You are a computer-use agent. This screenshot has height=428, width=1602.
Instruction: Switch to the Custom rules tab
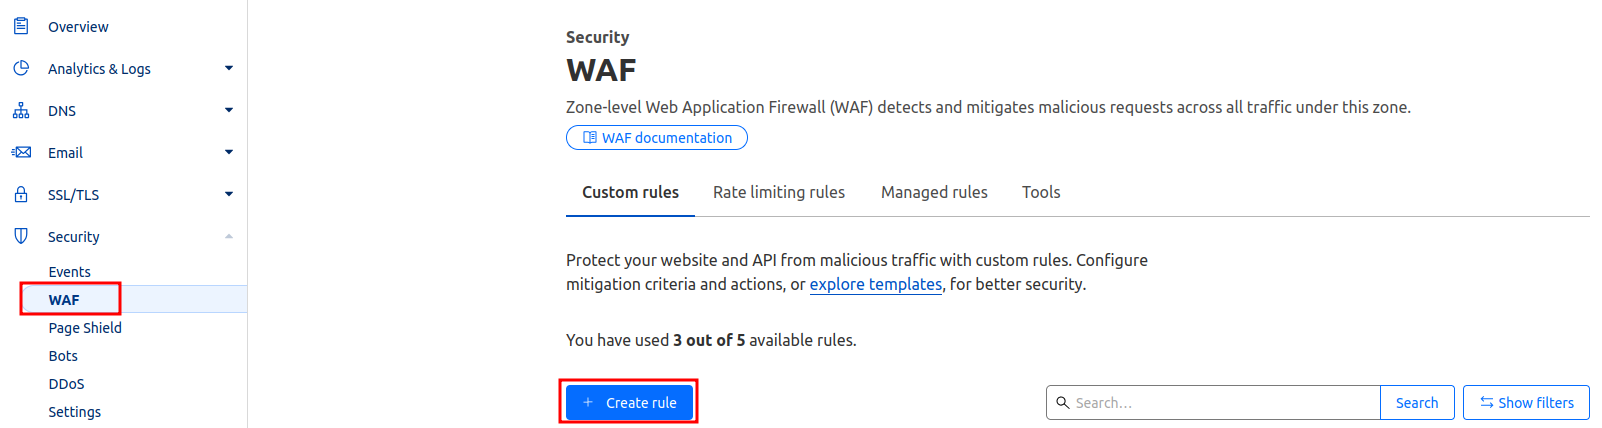tap(630, 192)
